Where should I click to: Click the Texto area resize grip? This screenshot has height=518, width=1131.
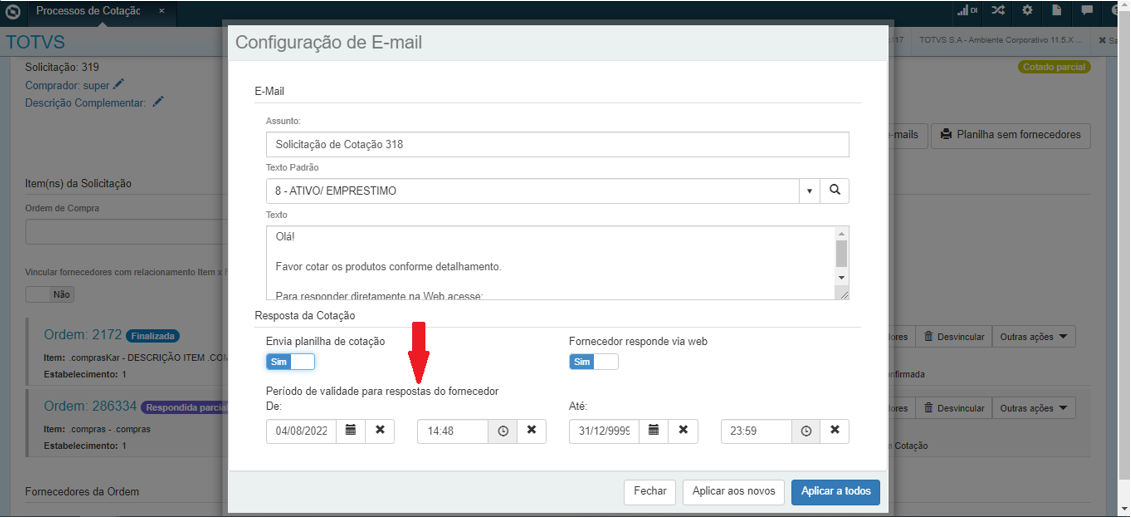point(842,292)
